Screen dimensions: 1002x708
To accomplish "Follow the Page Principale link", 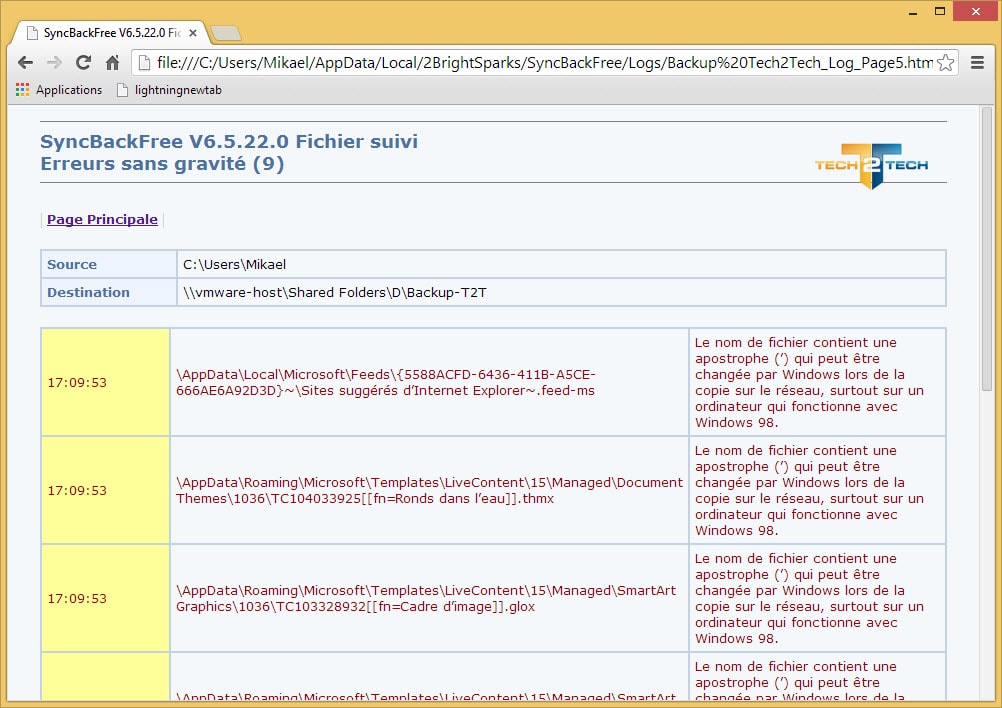I will [x=102, y=220].
